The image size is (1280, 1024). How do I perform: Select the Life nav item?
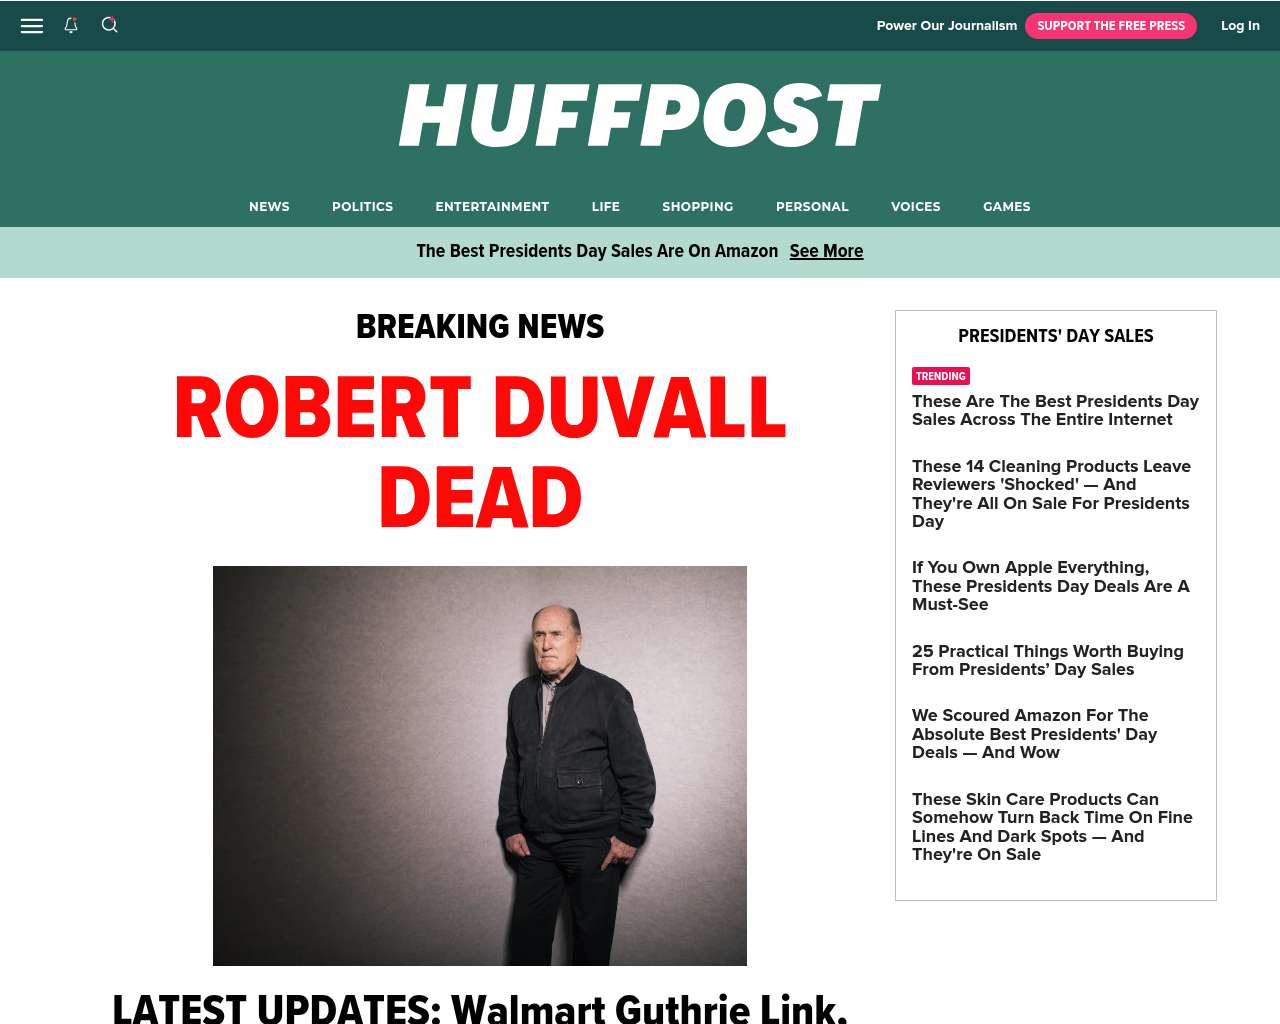605,207
